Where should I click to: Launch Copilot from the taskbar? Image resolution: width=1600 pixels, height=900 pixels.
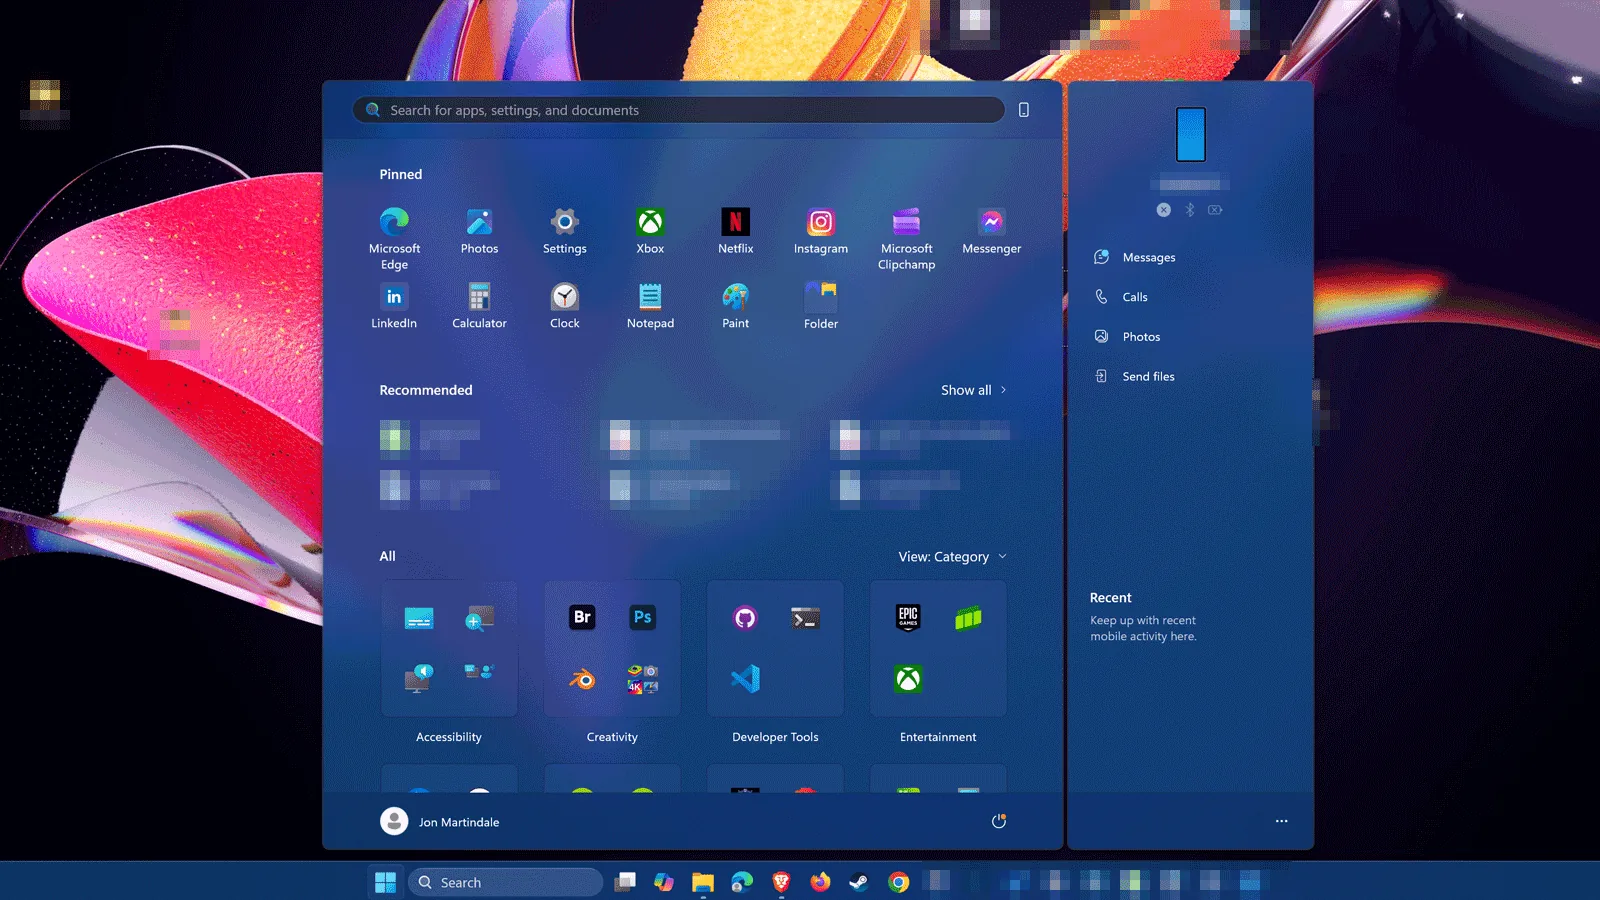tap(664, 882)
